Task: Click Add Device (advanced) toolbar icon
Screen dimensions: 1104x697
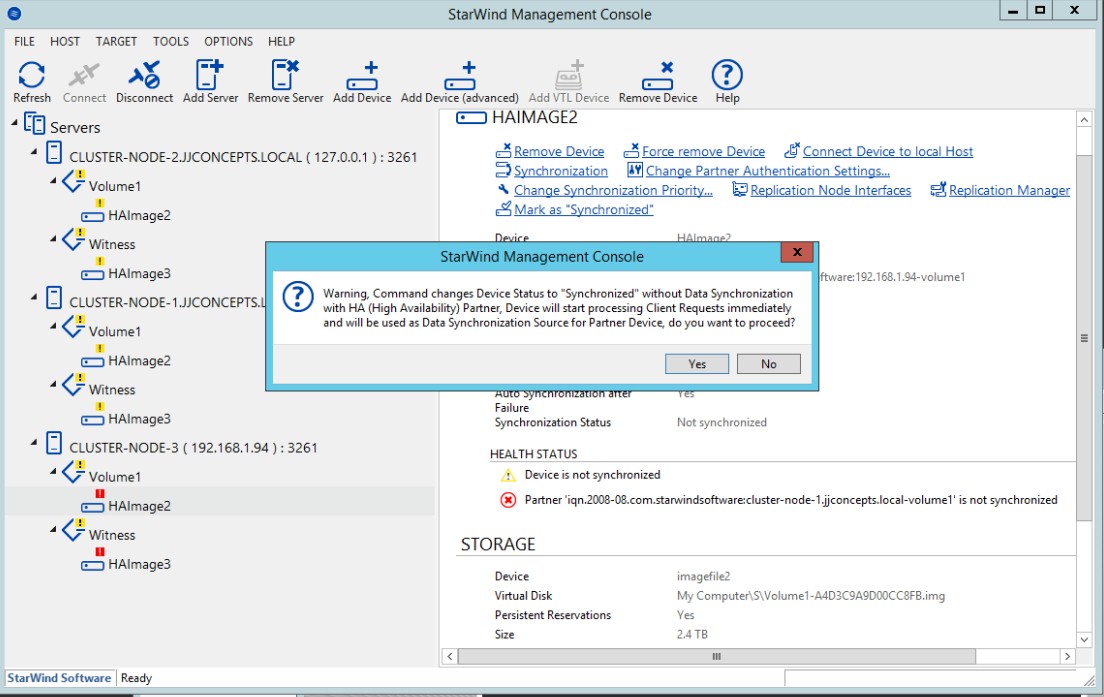Action: (x=460, y=76)
